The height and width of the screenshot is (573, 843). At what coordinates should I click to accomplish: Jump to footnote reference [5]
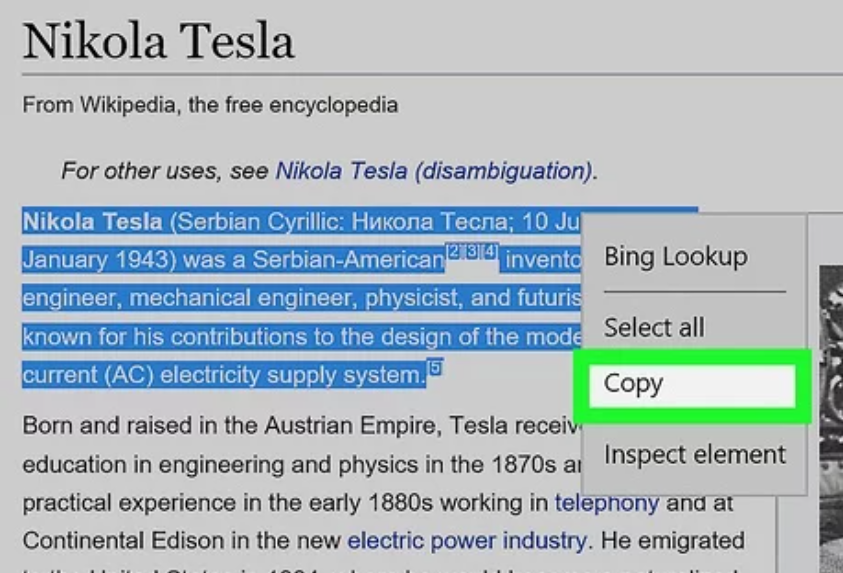tap(435, 369)
